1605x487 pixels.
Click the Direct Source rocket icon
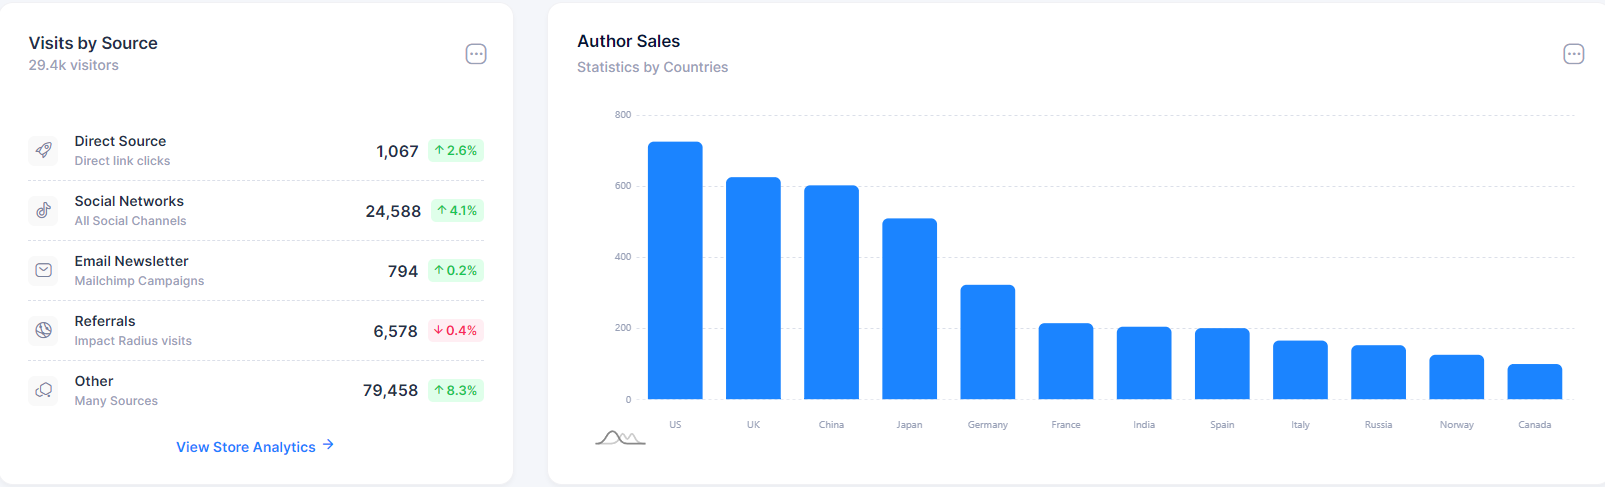[x=44, y=150]
